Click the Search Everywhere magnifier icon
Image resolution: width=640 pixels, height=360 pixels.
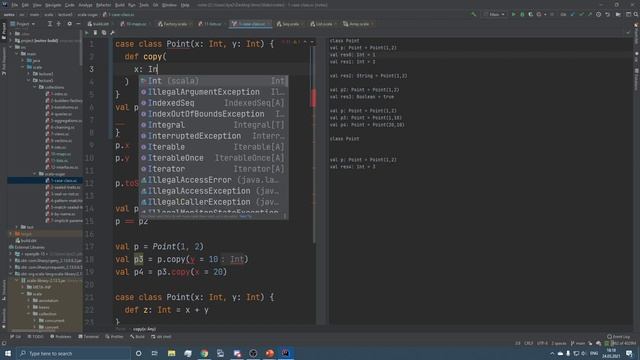click(636, 14)
